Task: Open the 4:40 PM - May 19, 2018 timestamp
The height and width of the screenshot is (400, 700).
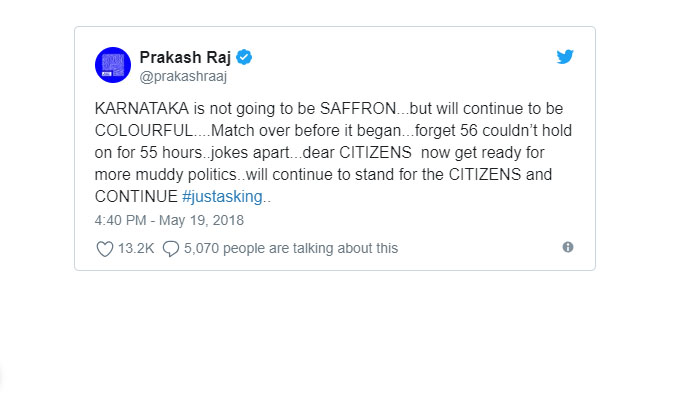Action: (169, 221)
